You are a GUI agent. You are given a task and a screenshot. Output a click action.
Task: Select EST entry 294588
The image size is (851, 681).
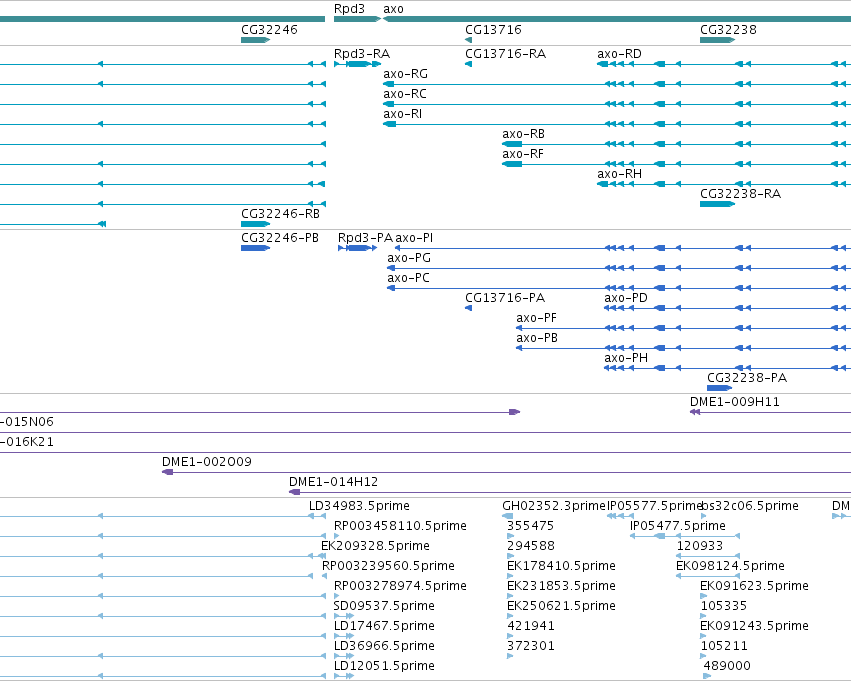[531, 546]
